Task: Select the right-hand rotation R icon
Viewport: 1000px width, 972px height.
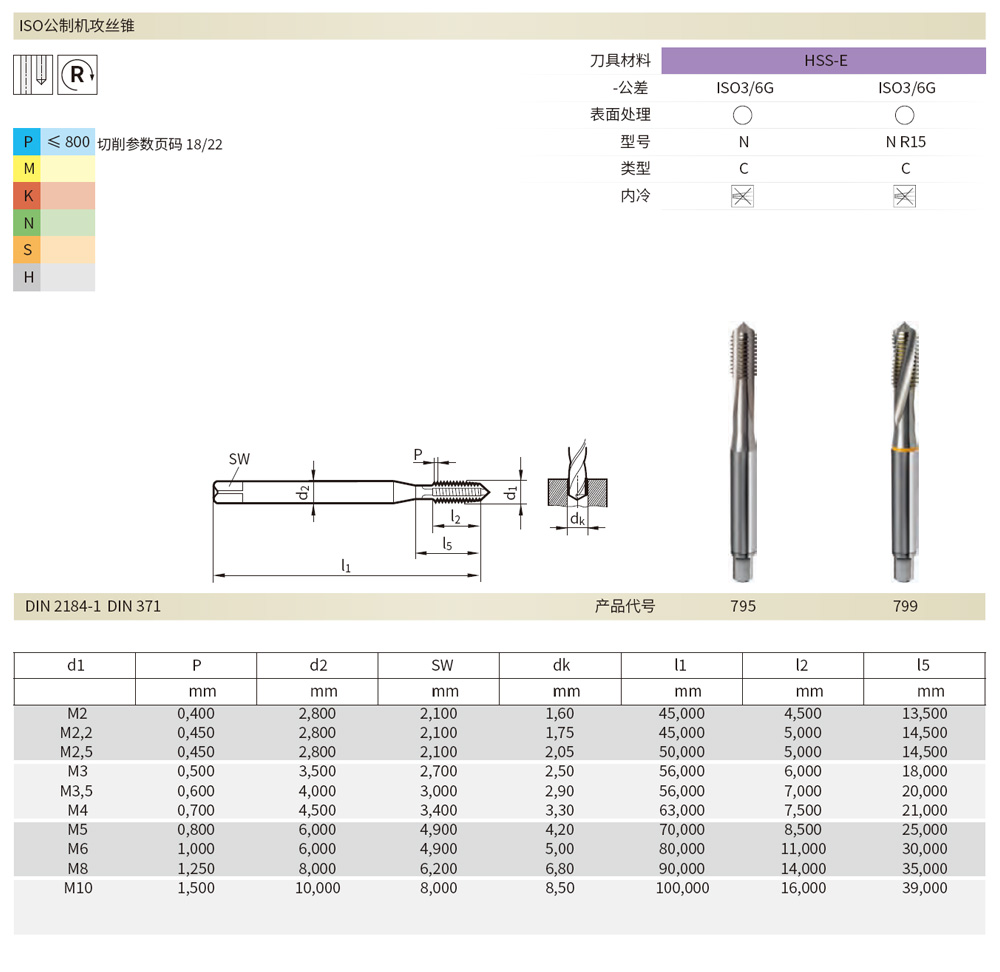Action: pyautogui.click(x=77, y=74)
